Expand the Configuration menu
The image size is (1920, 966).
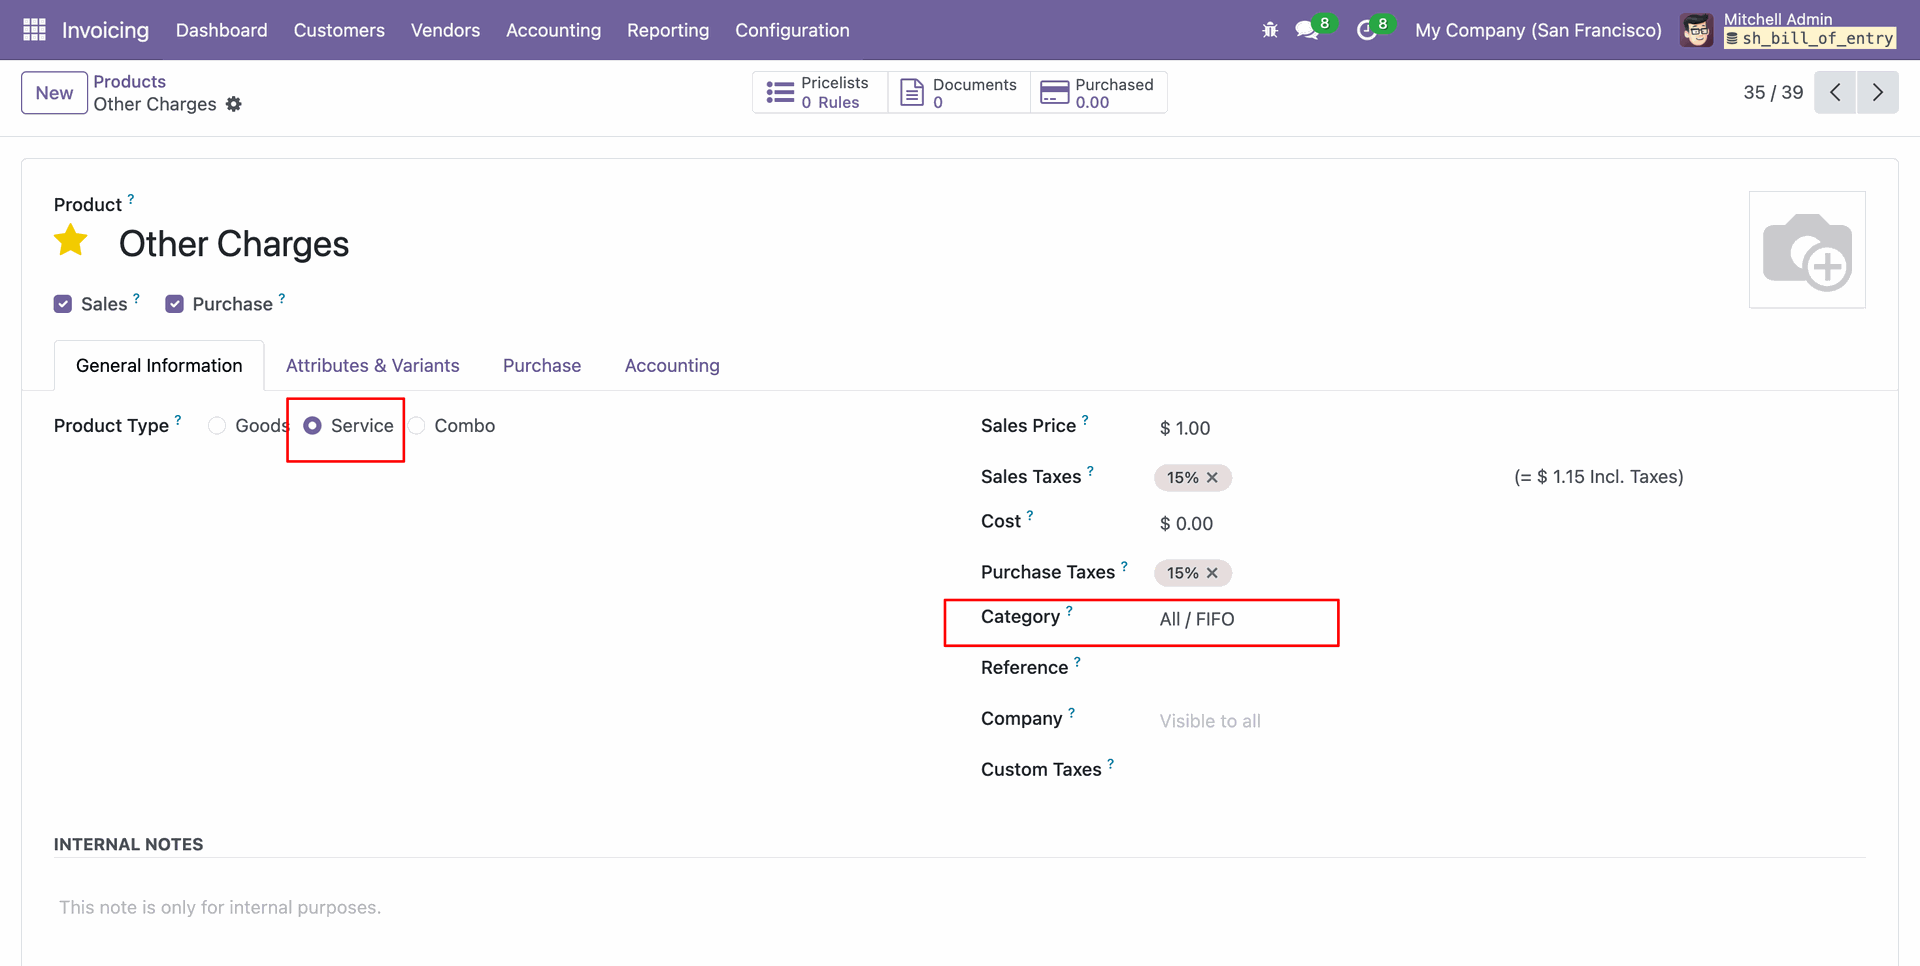coord(792,30)
